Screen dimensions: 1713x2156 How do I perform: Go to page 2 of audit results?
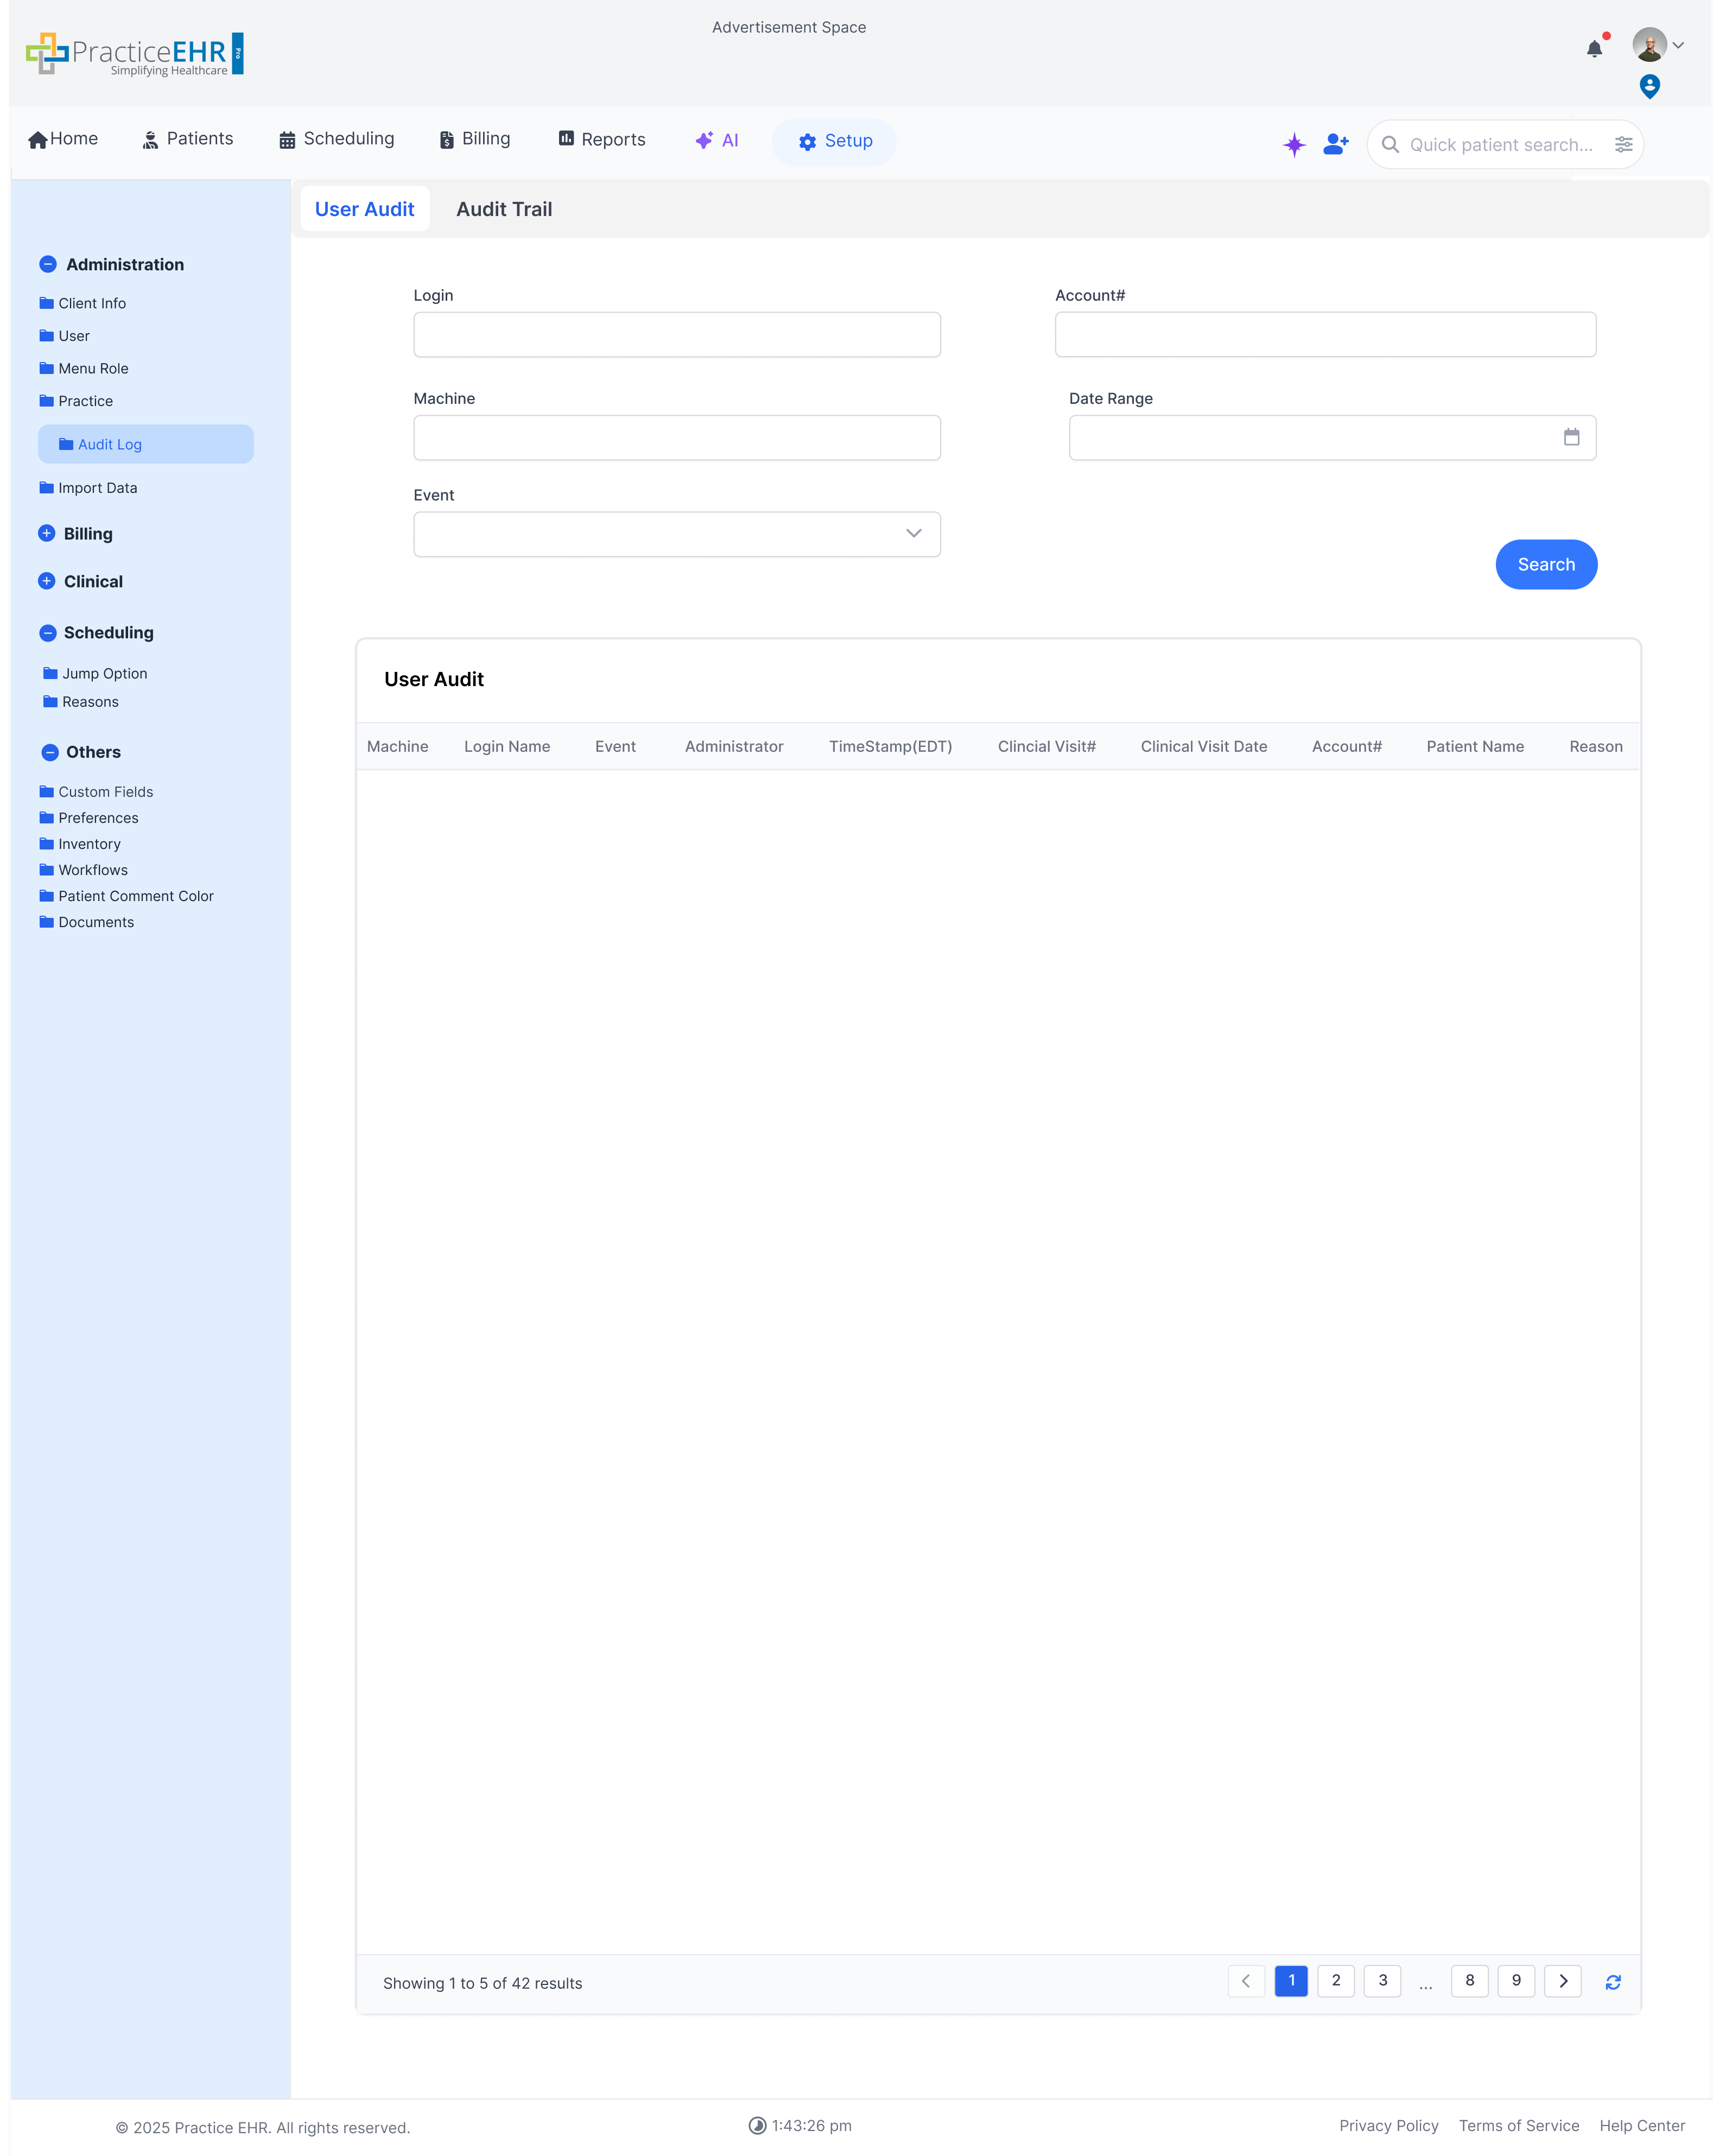tap(1337, 1981)
